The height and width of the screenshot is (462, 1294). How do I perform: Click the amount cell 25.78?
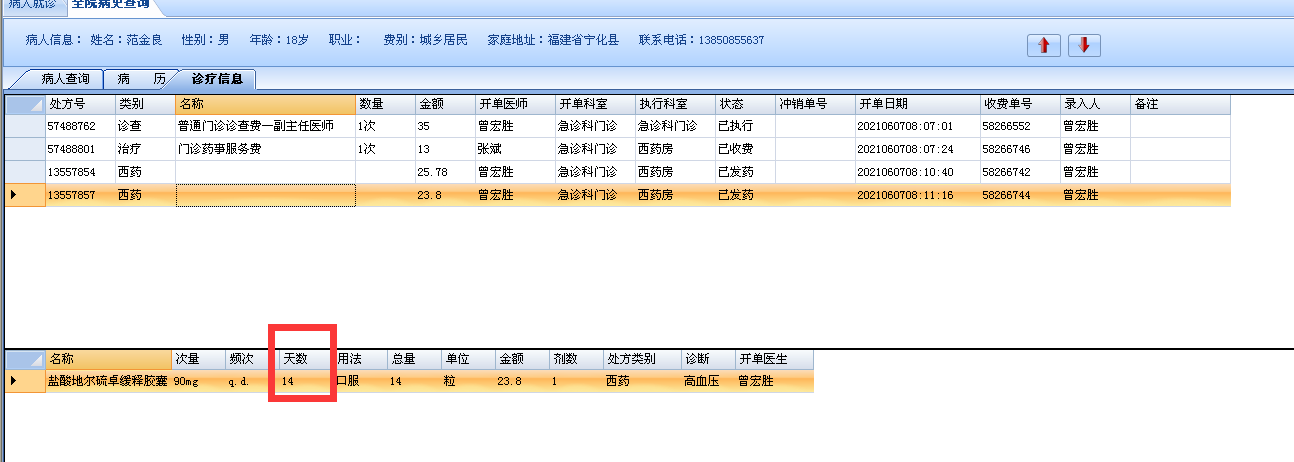click(x=445, y=172)
